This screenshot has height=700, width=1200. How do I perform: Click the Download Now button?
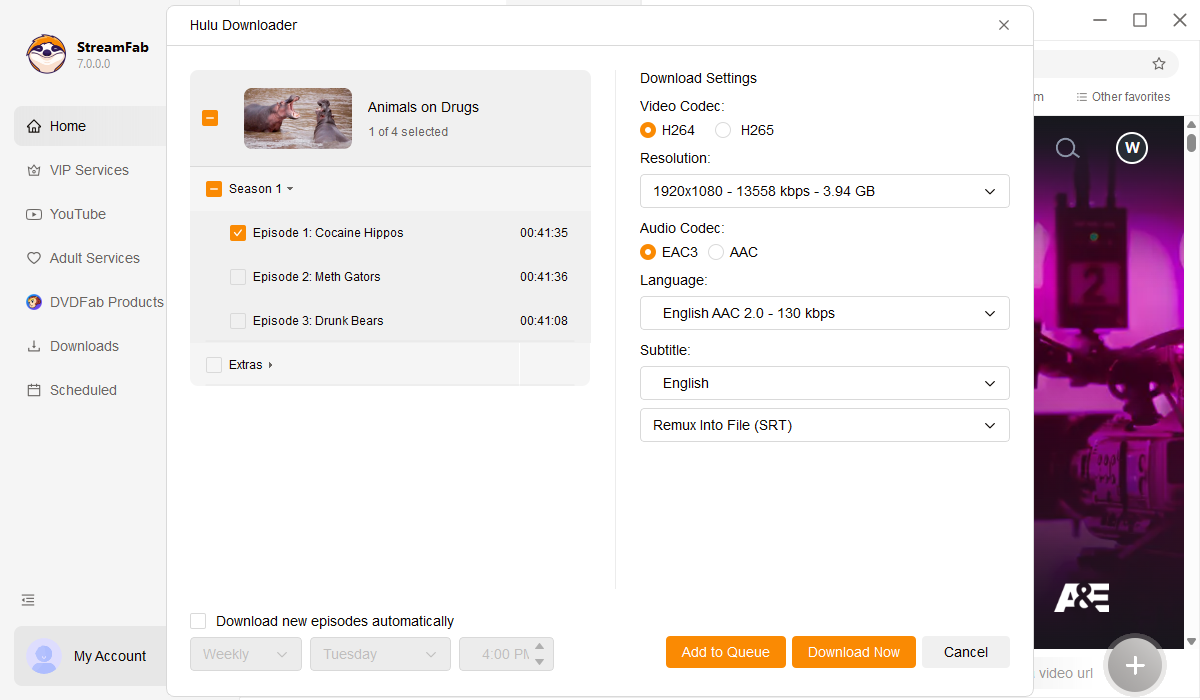(853, 652)
